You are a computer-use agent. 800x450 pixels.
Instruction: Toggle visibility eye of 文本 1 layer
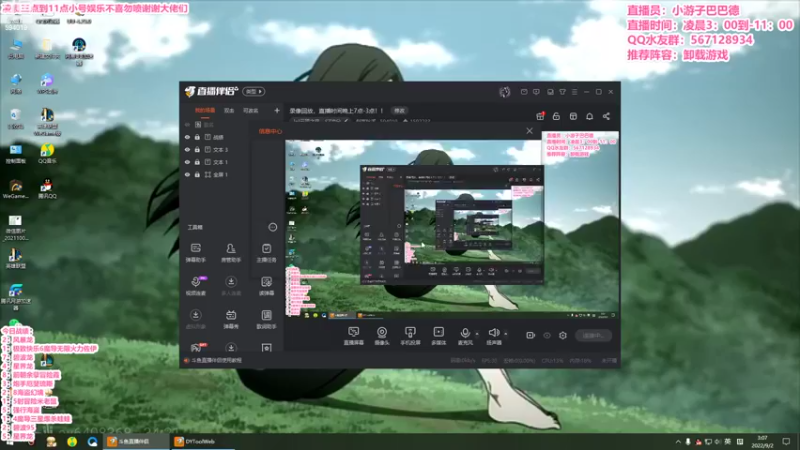click(187, 162)
